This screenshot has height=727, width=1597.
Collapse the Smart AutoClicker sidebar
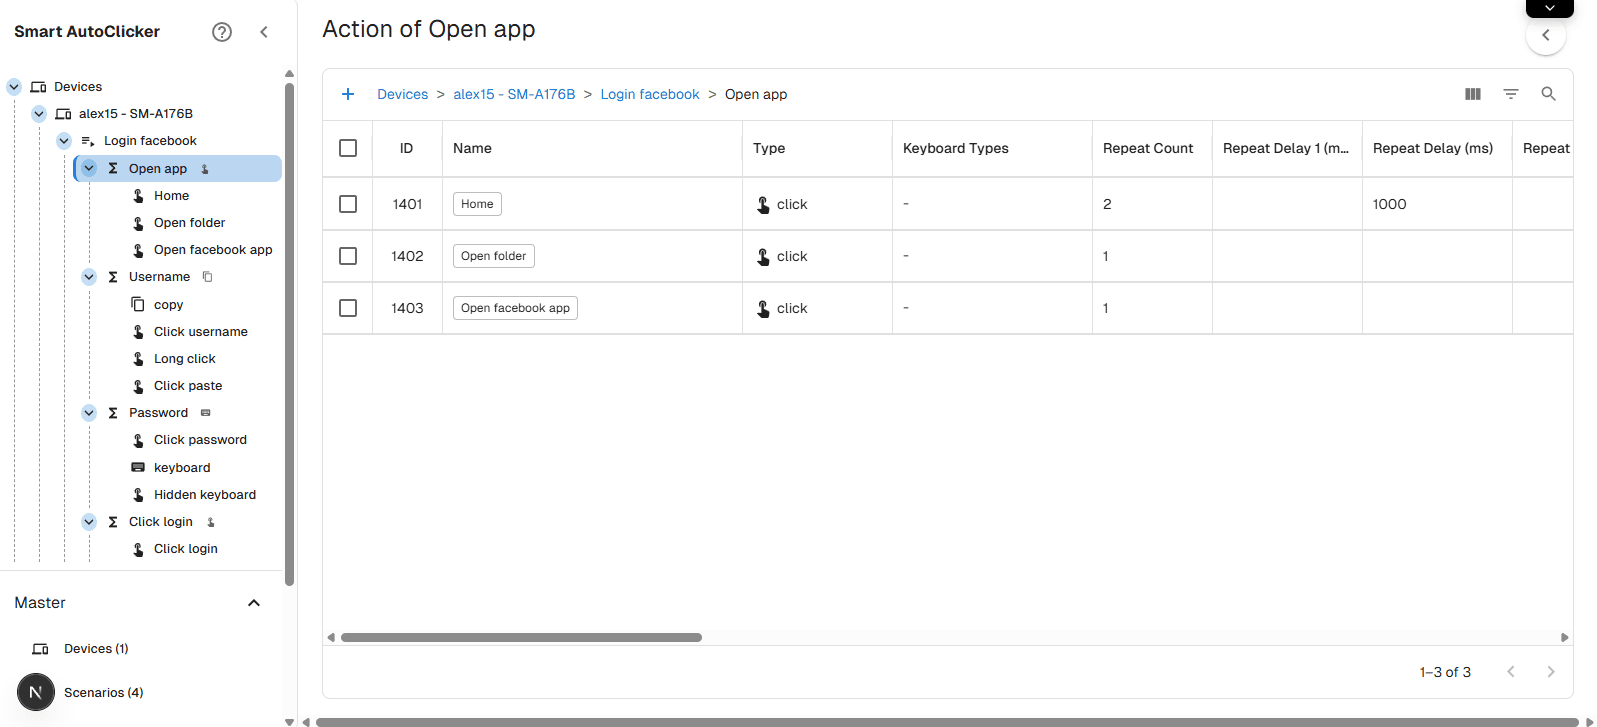(264, 32)
